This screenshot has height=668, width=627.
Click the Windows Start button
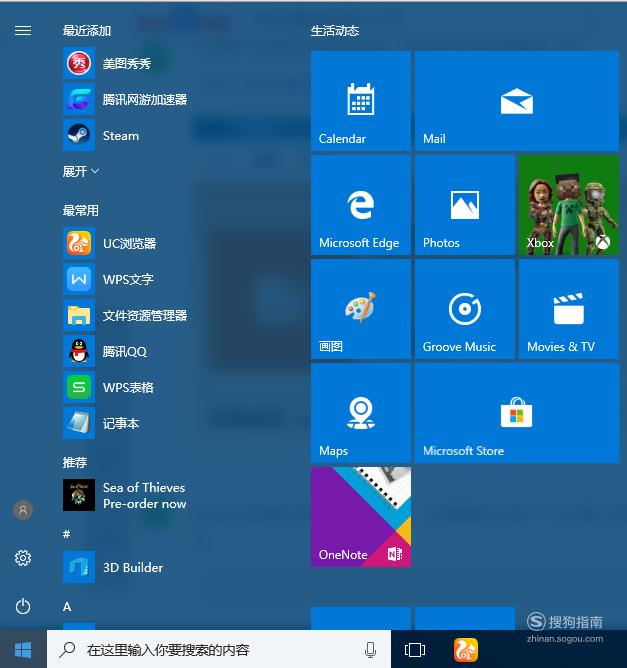23,650
